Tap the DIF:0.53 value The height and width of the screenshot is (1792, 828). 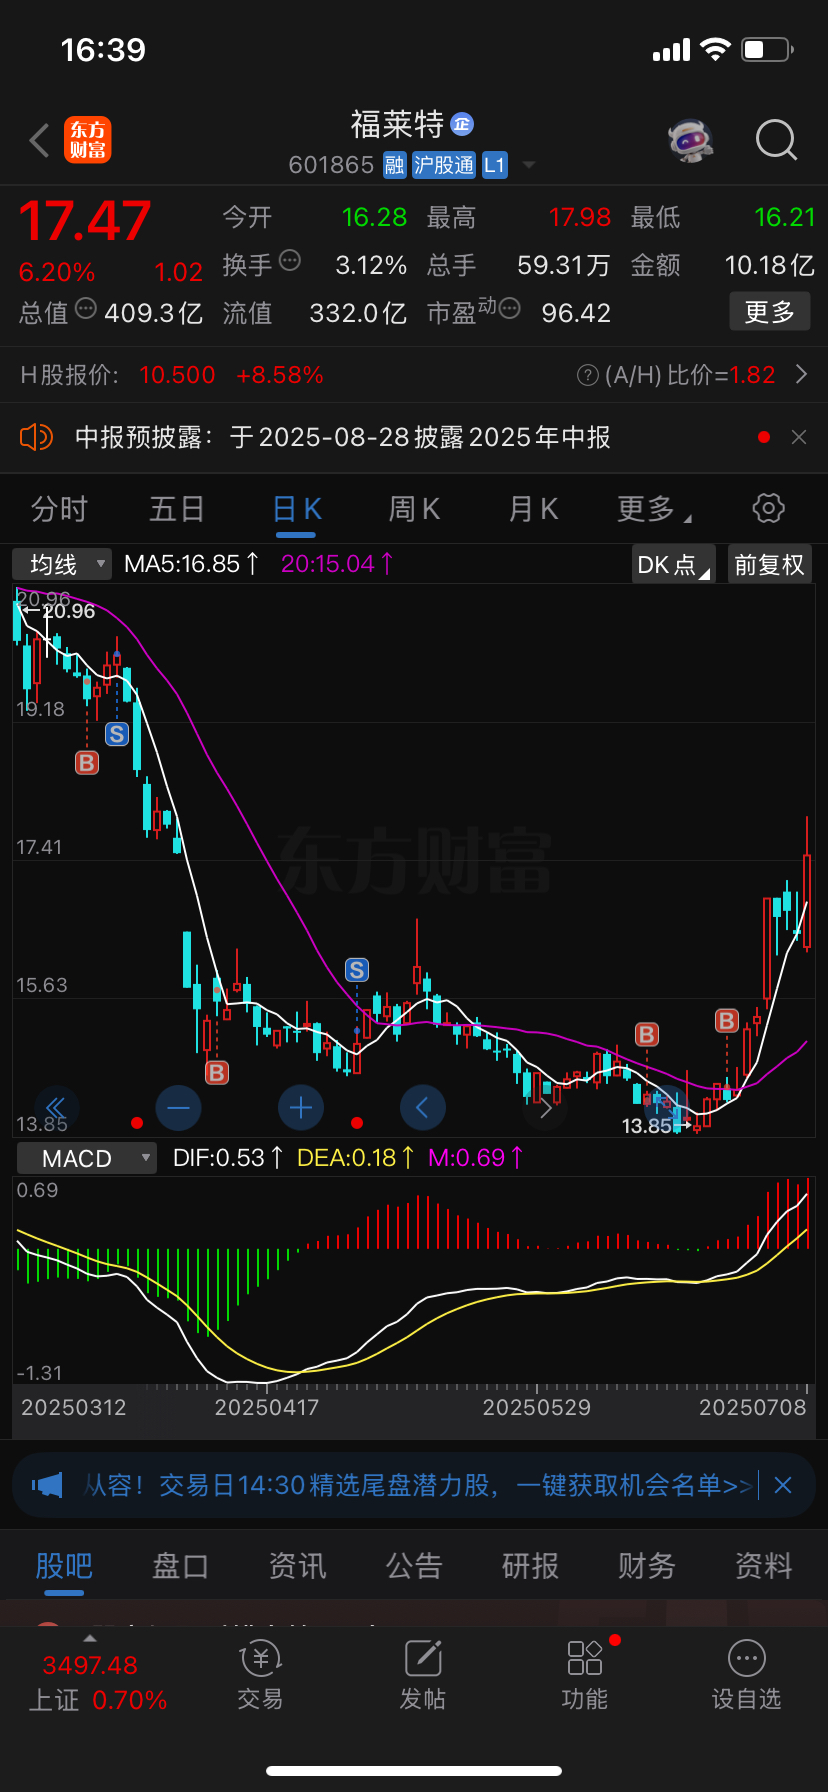[228, 1158]
